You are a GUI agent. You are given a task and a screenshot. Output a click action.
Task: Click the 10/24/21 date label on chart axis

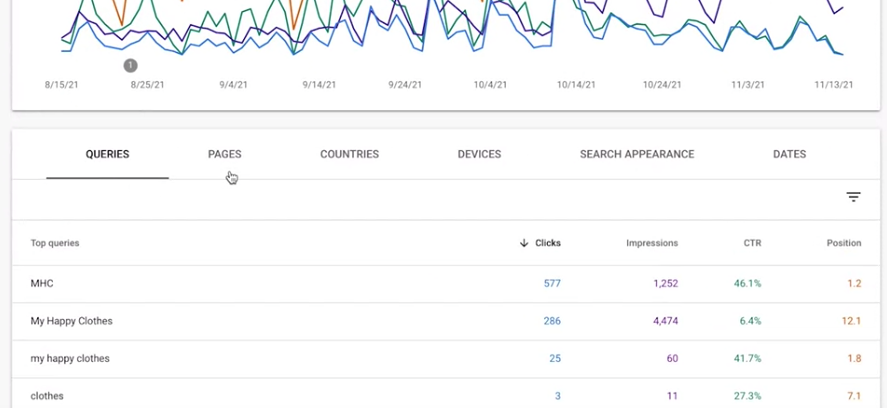[662, 85]
